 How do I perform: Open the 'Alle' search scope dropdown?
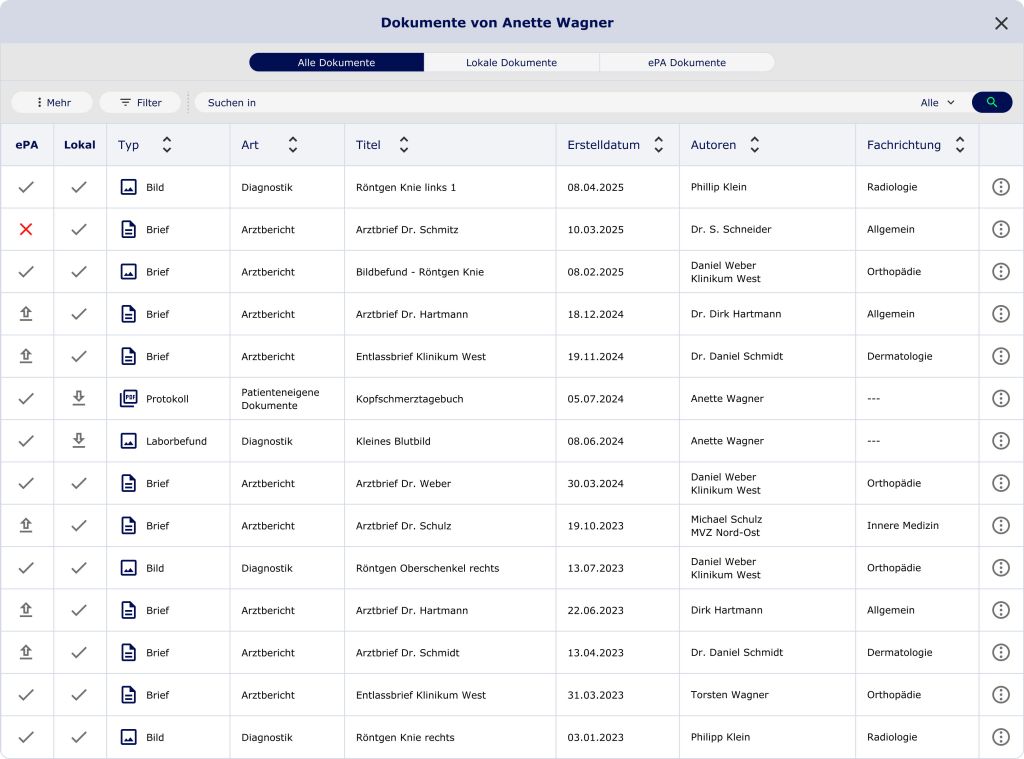tap(937, 102)
